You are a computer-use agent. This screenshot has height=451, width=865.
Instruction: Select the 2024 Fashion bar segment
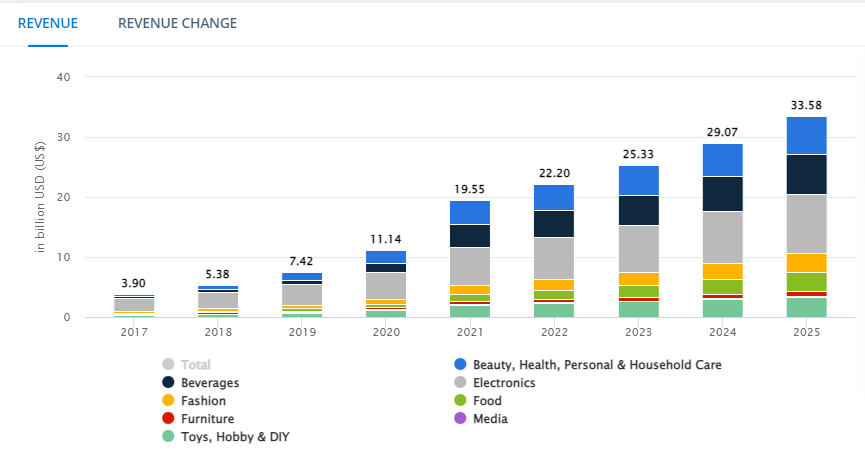coord(723,271)
